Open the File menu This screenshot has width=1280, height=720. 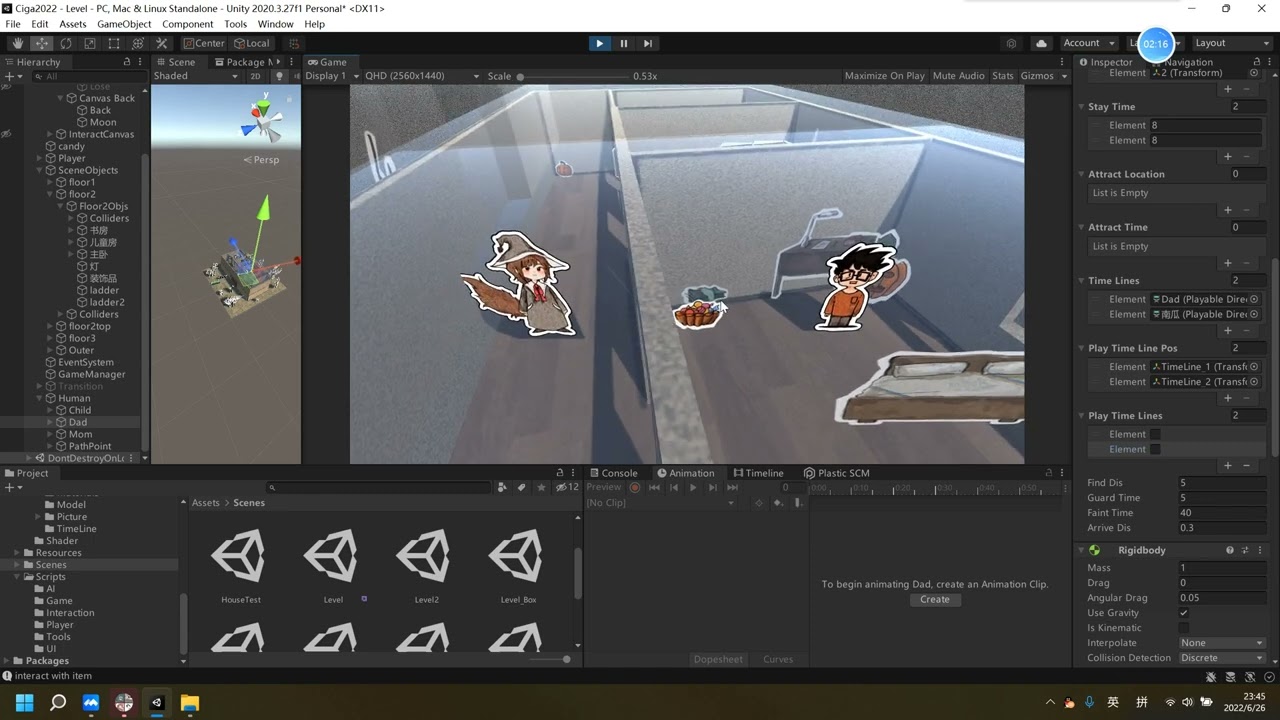pyautogui.click(x=13, y=24)
